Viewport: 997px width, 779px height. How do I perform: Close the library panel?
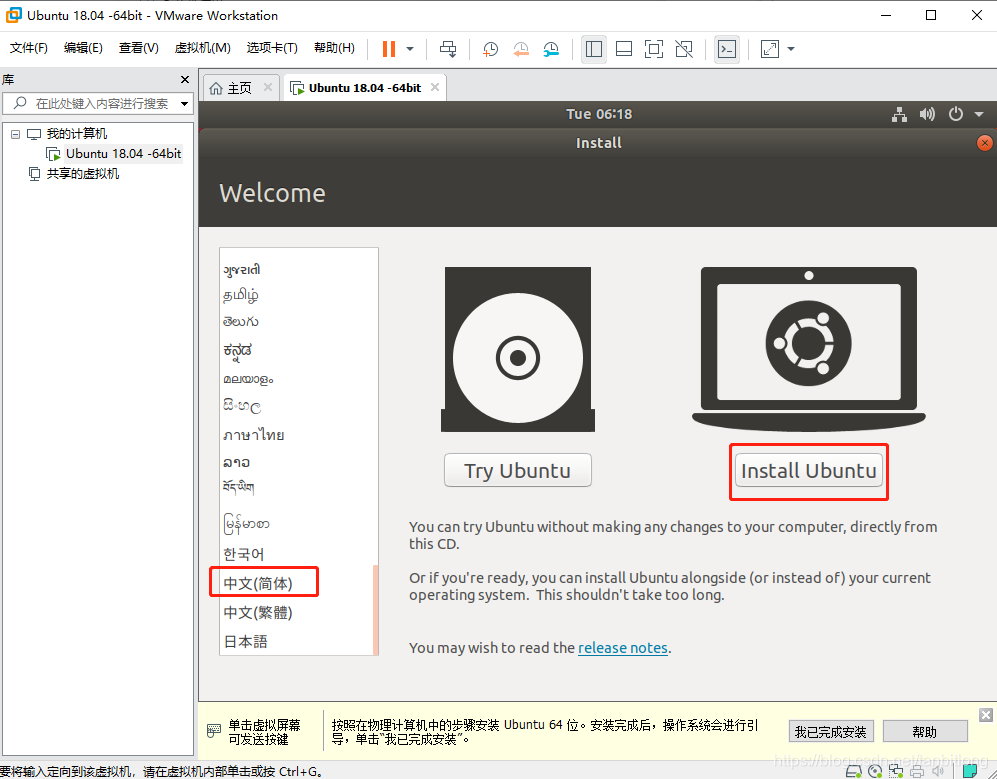point(185,79)
